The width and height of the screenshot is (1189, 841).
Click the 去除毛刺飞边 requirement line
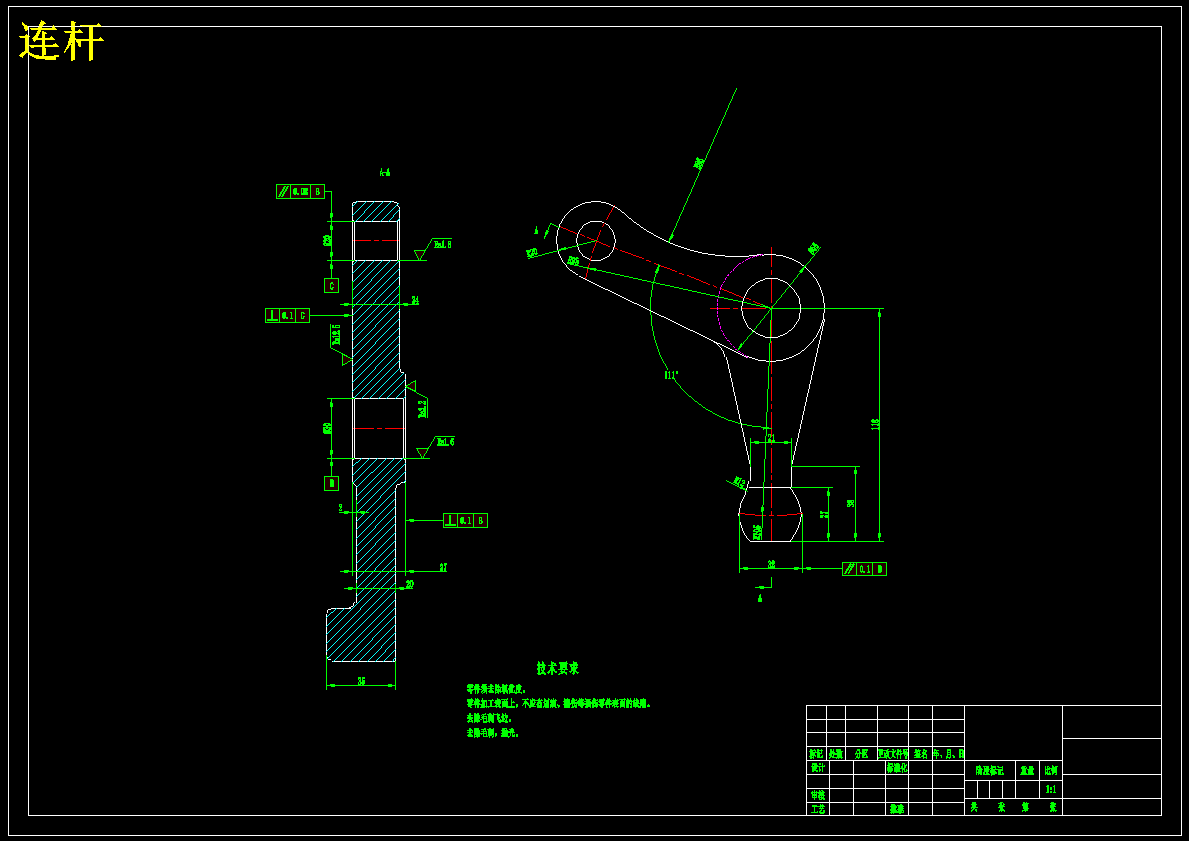pyautogui.click(x=489, y=717)
